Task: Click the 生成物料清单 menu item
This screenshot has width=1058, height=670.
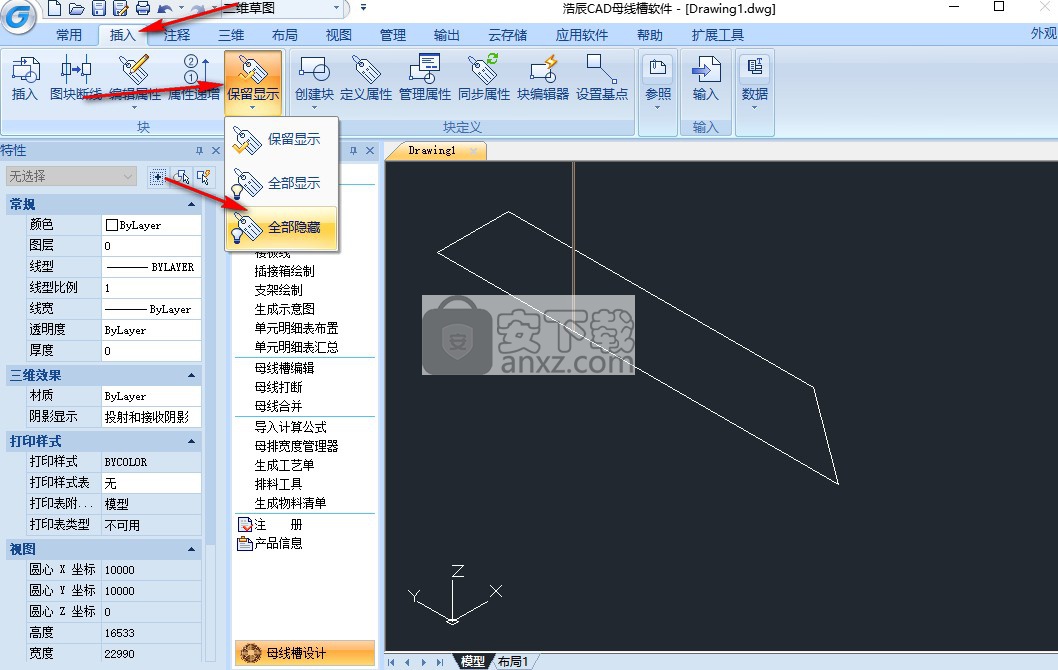Action: tap(290, 503)
